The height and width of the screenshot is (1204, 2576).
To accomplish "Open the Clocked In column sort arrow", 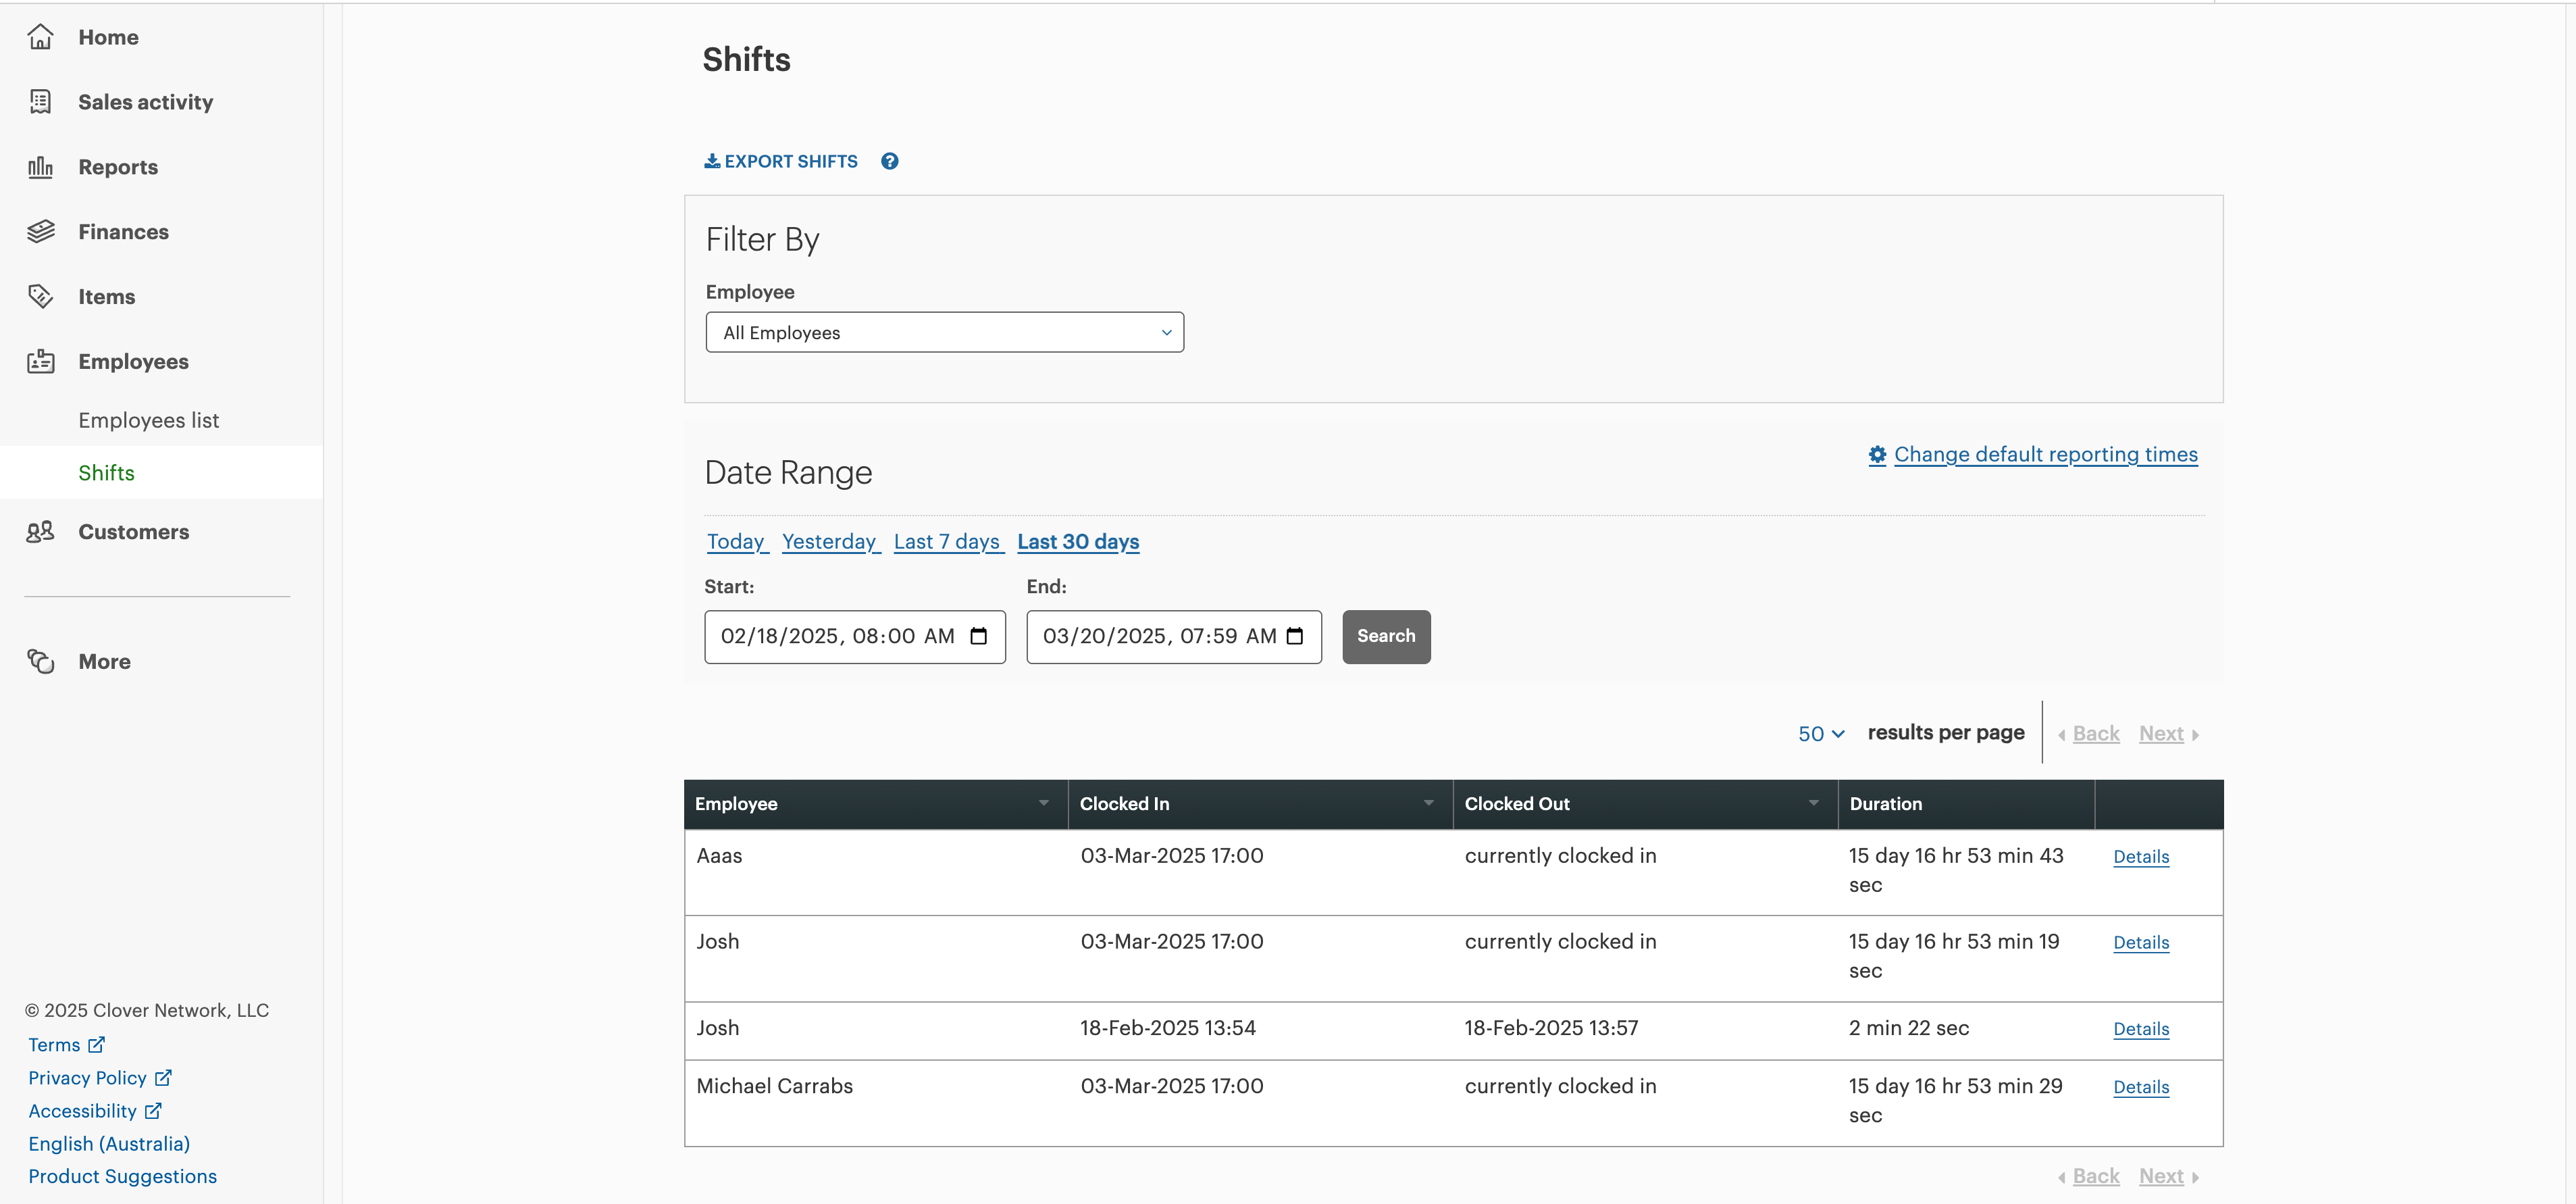I will [x=1428, y=803].
